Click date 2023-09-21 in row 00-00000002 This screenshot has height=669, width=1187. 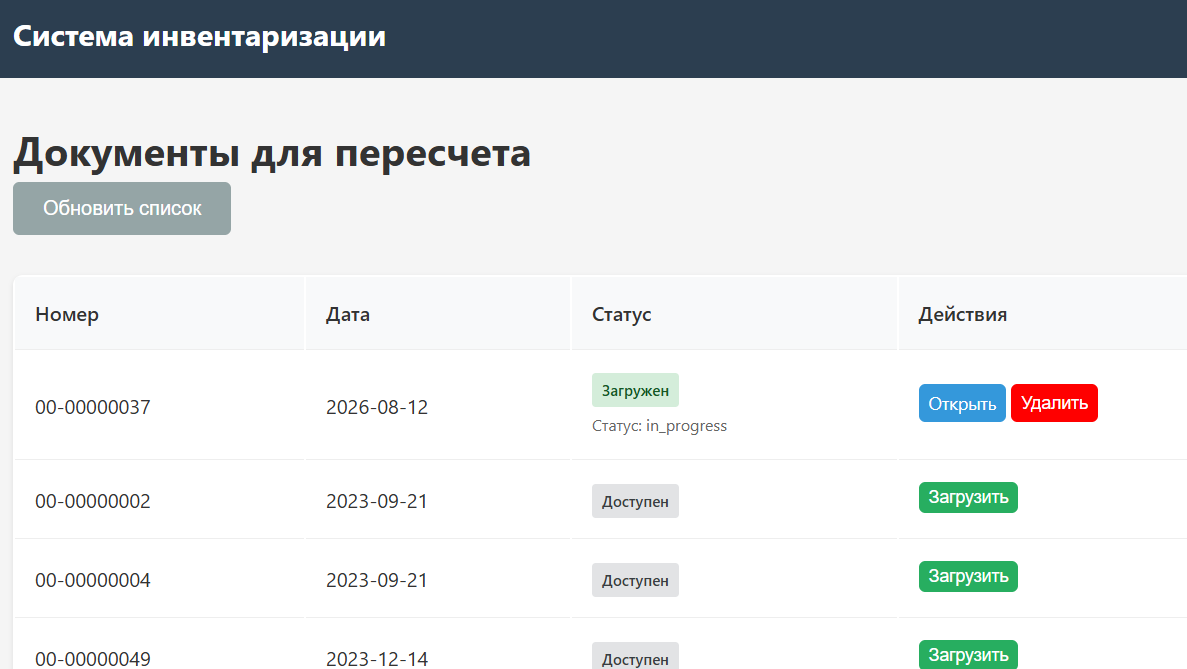[377, 501]
